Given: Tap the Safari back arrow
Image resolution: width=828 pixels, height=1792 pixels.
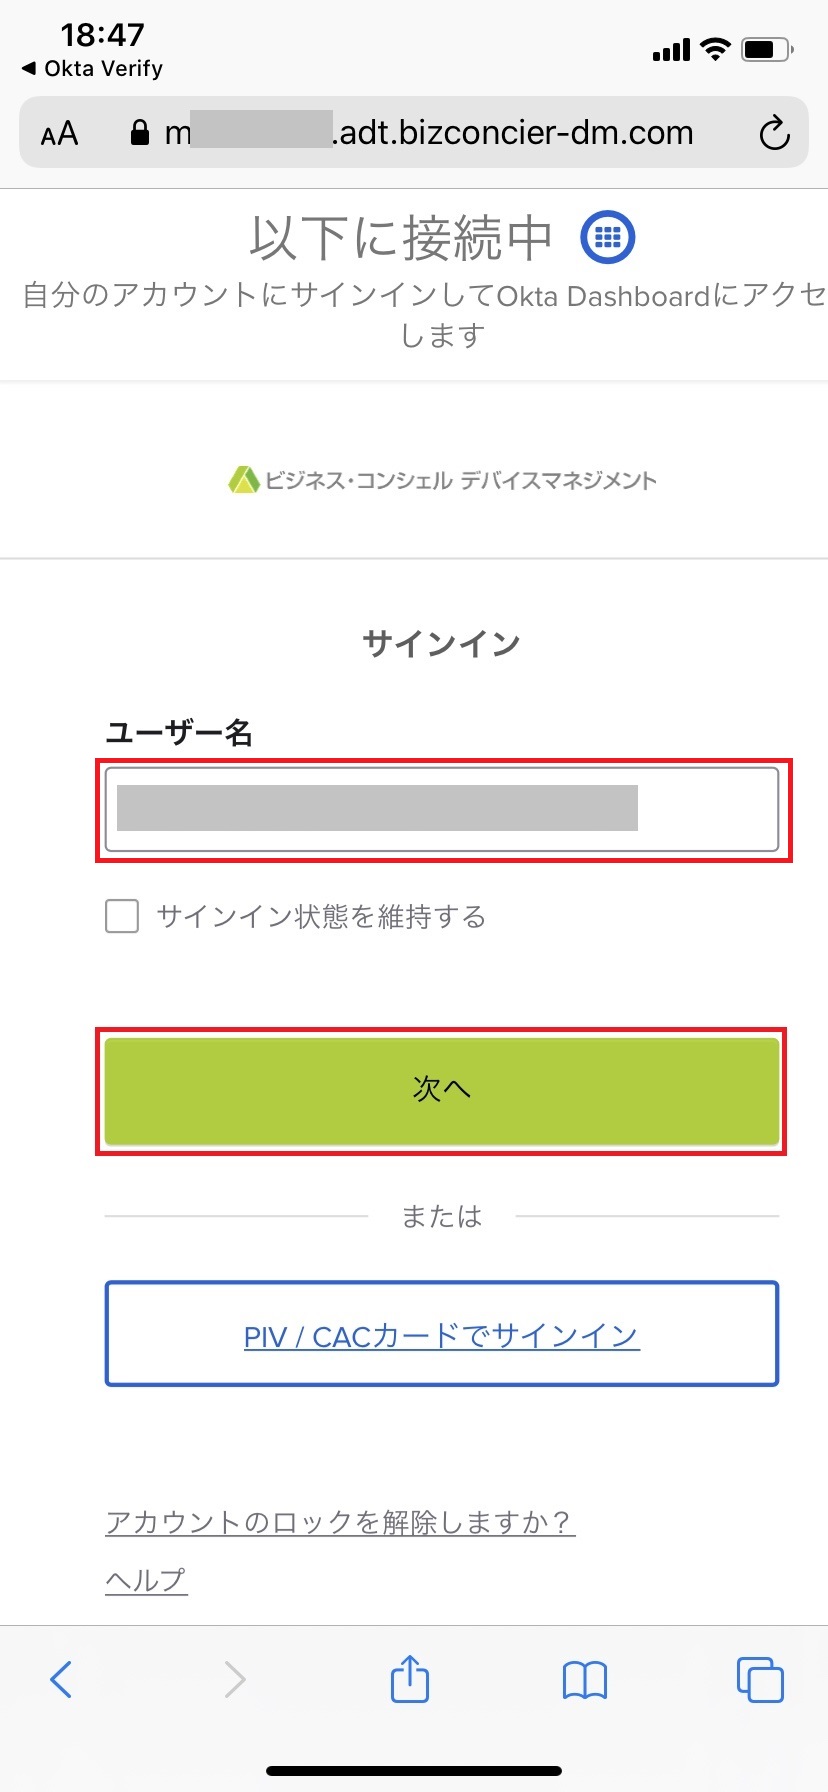Looking at the screenshot, I should click(61, 1679).
